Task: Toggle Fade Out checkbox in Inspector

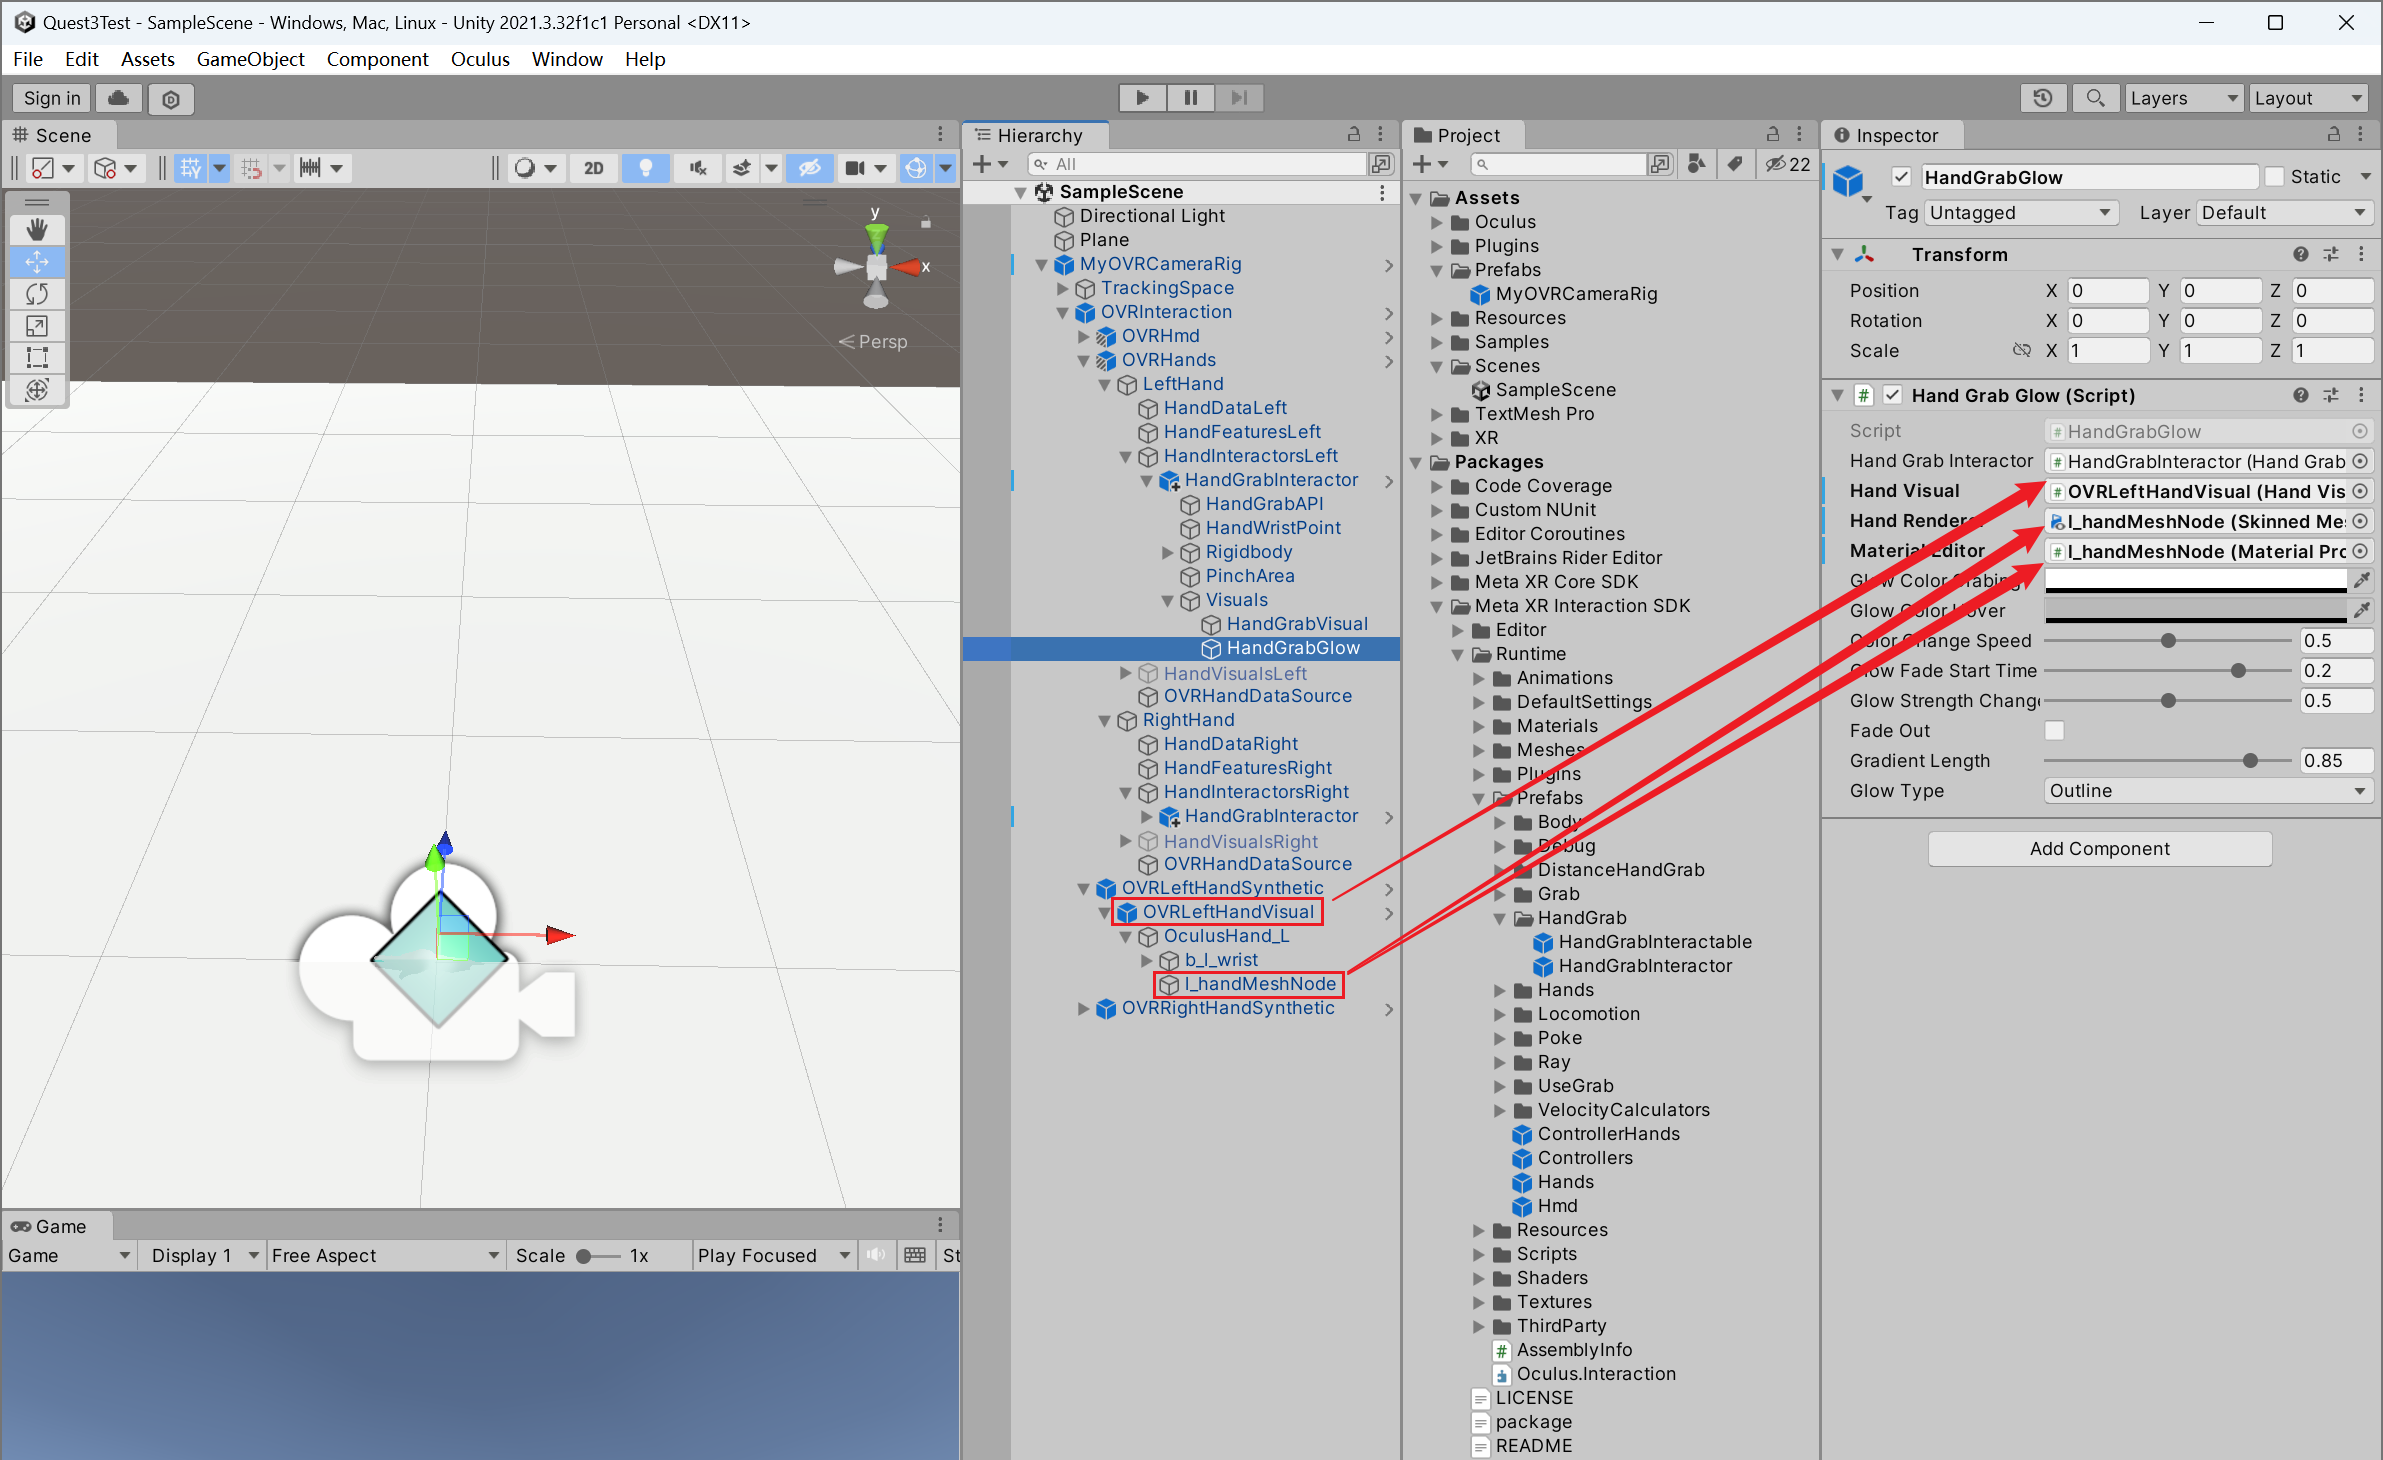Action: click(x=2056, y=730)
